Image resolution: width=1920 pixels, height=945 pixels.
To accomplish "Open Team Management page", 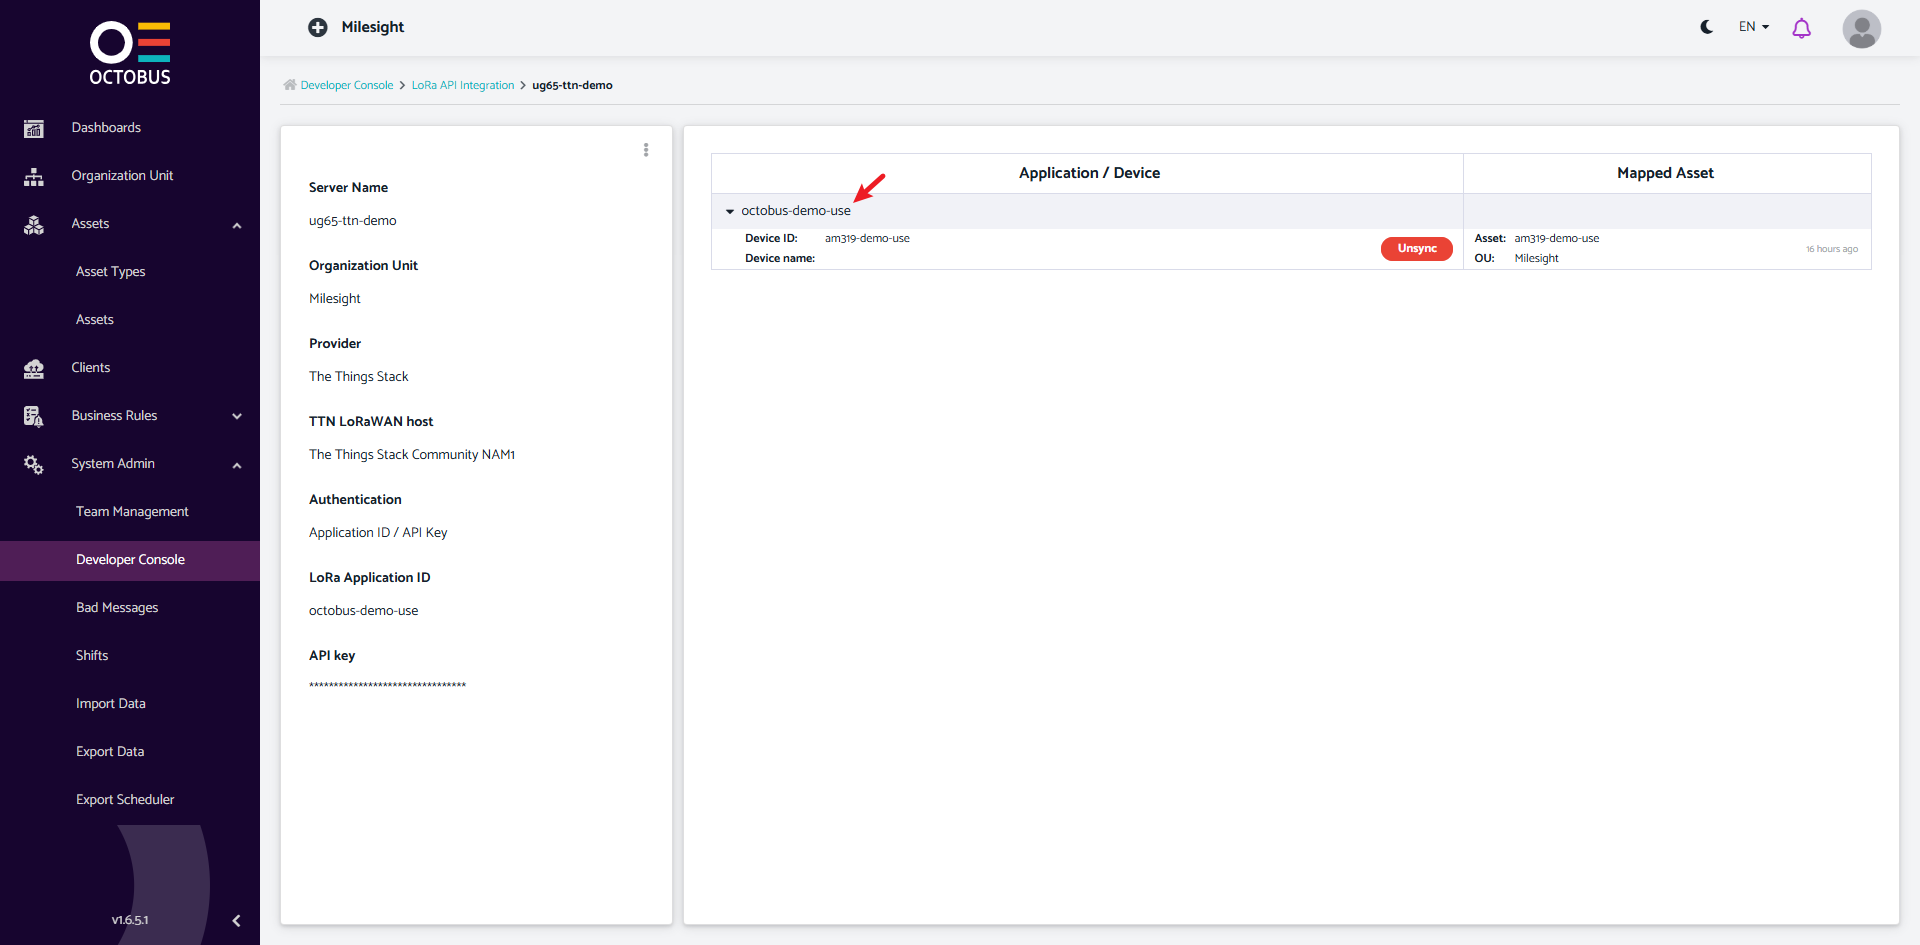I will (x=132, y=512).
